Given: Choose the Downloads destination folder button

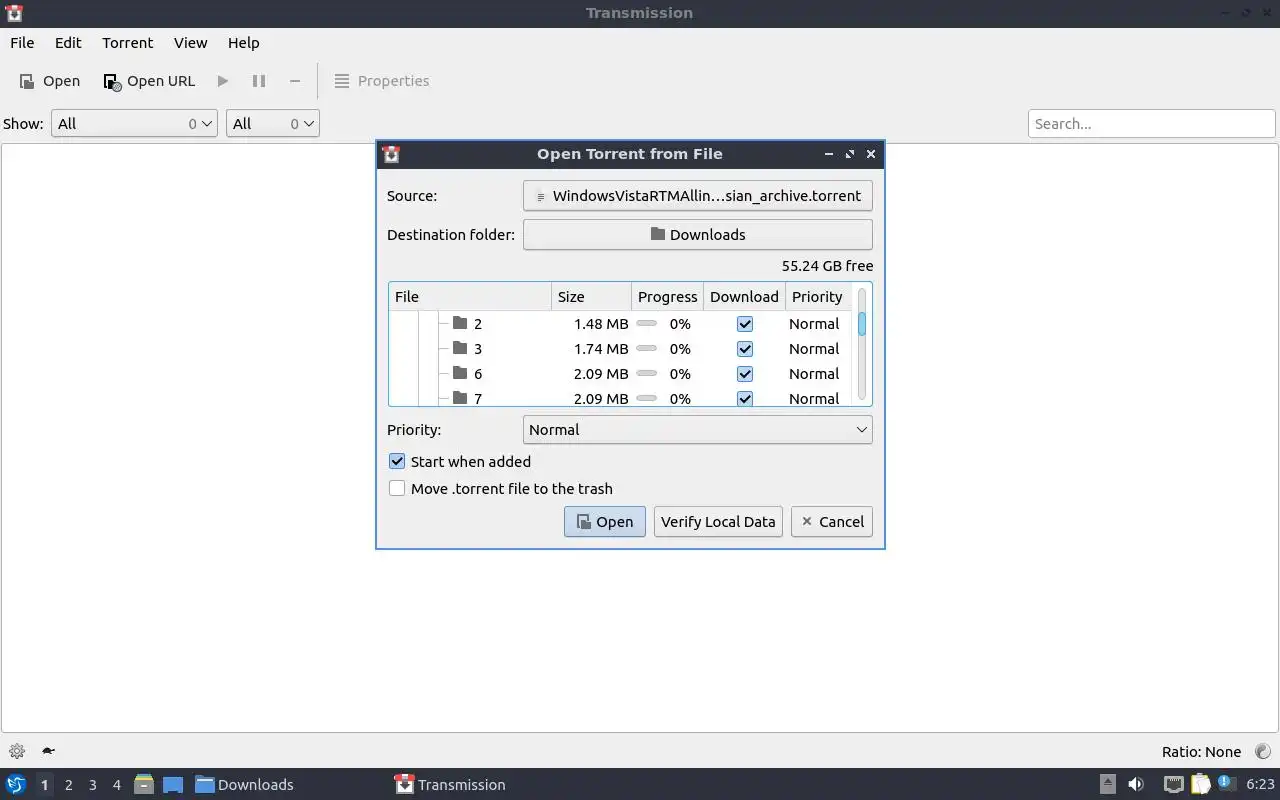Looking at the screenshot, I should 697,235.
